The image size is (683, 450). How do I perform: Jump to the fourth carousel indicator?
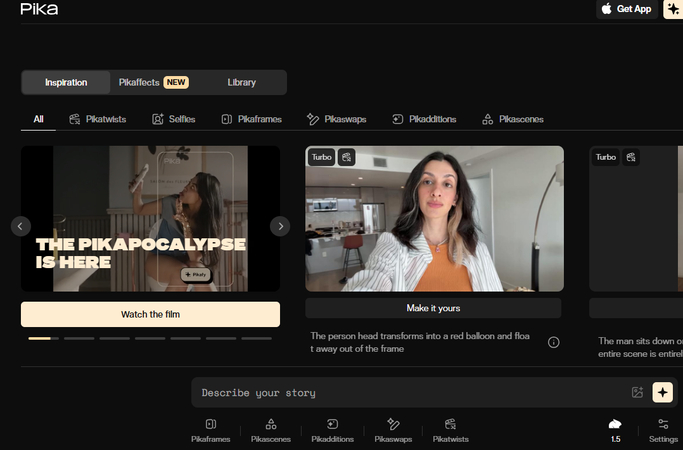pyautogui.click(x=150, y=338)
